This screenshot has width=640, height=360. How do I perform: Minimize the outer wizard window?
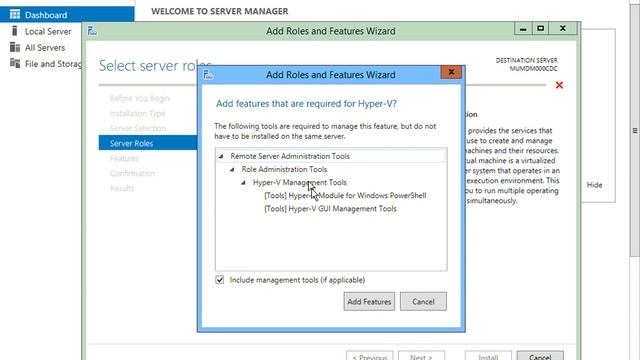(x=523, y=29)
